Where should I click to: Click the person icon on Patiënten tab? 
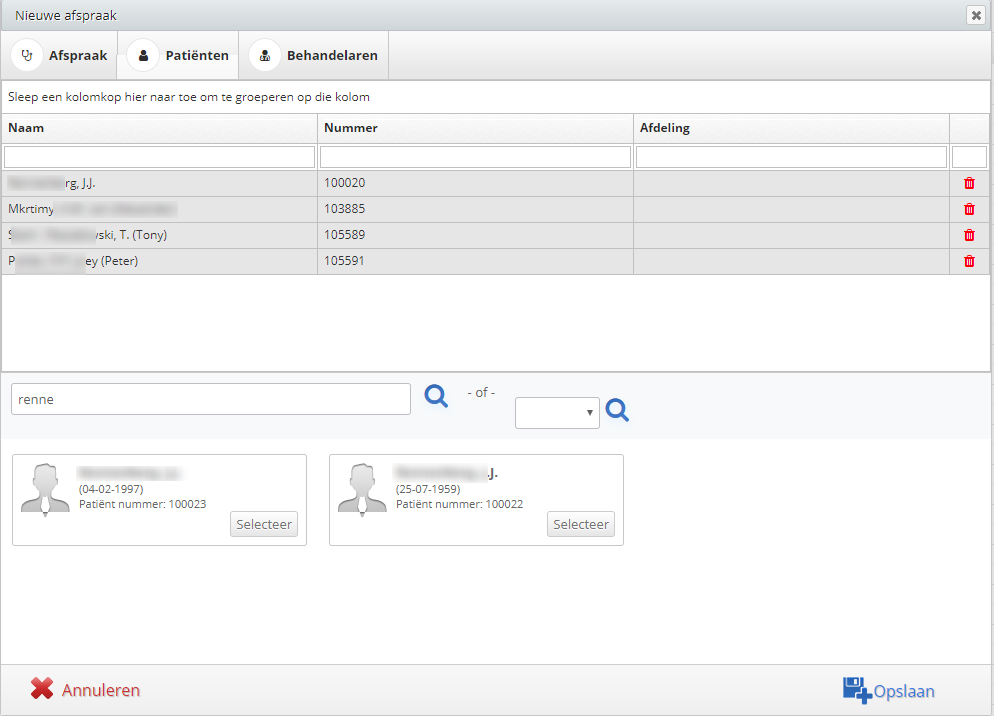tap(143, 55)
